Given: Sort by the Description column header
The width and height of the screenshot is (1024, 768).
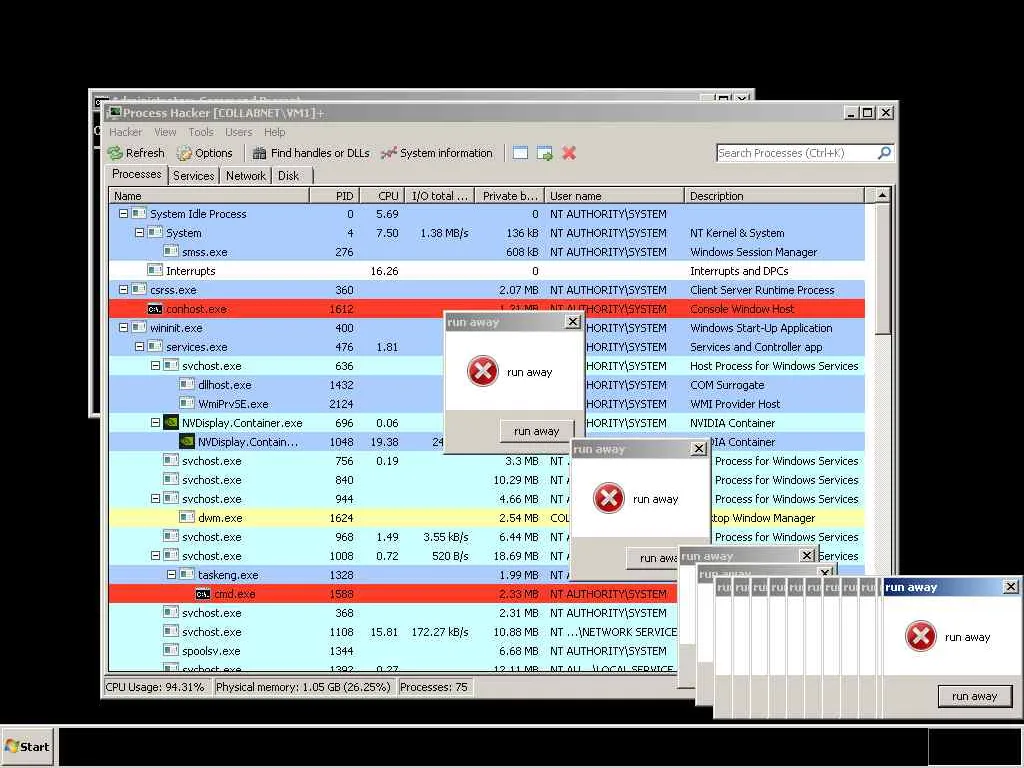Looking at the screenshot, I should click(775, 196).
